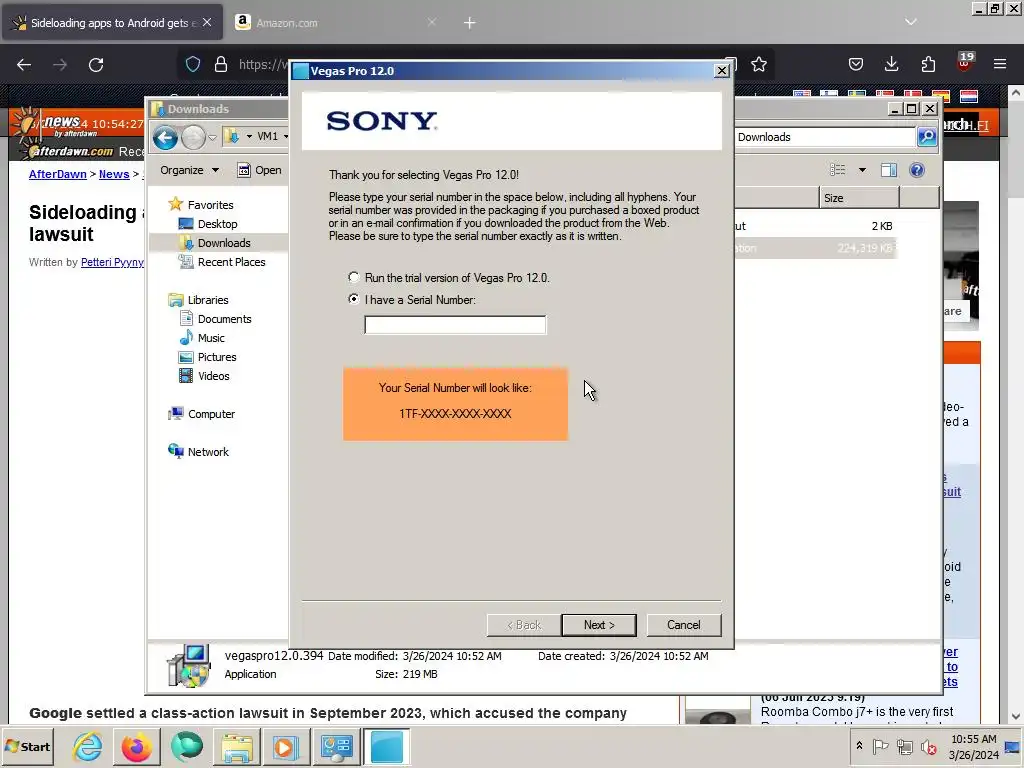Open the control panel taskbar icon
1024x768 pixels.
[336, 746]
